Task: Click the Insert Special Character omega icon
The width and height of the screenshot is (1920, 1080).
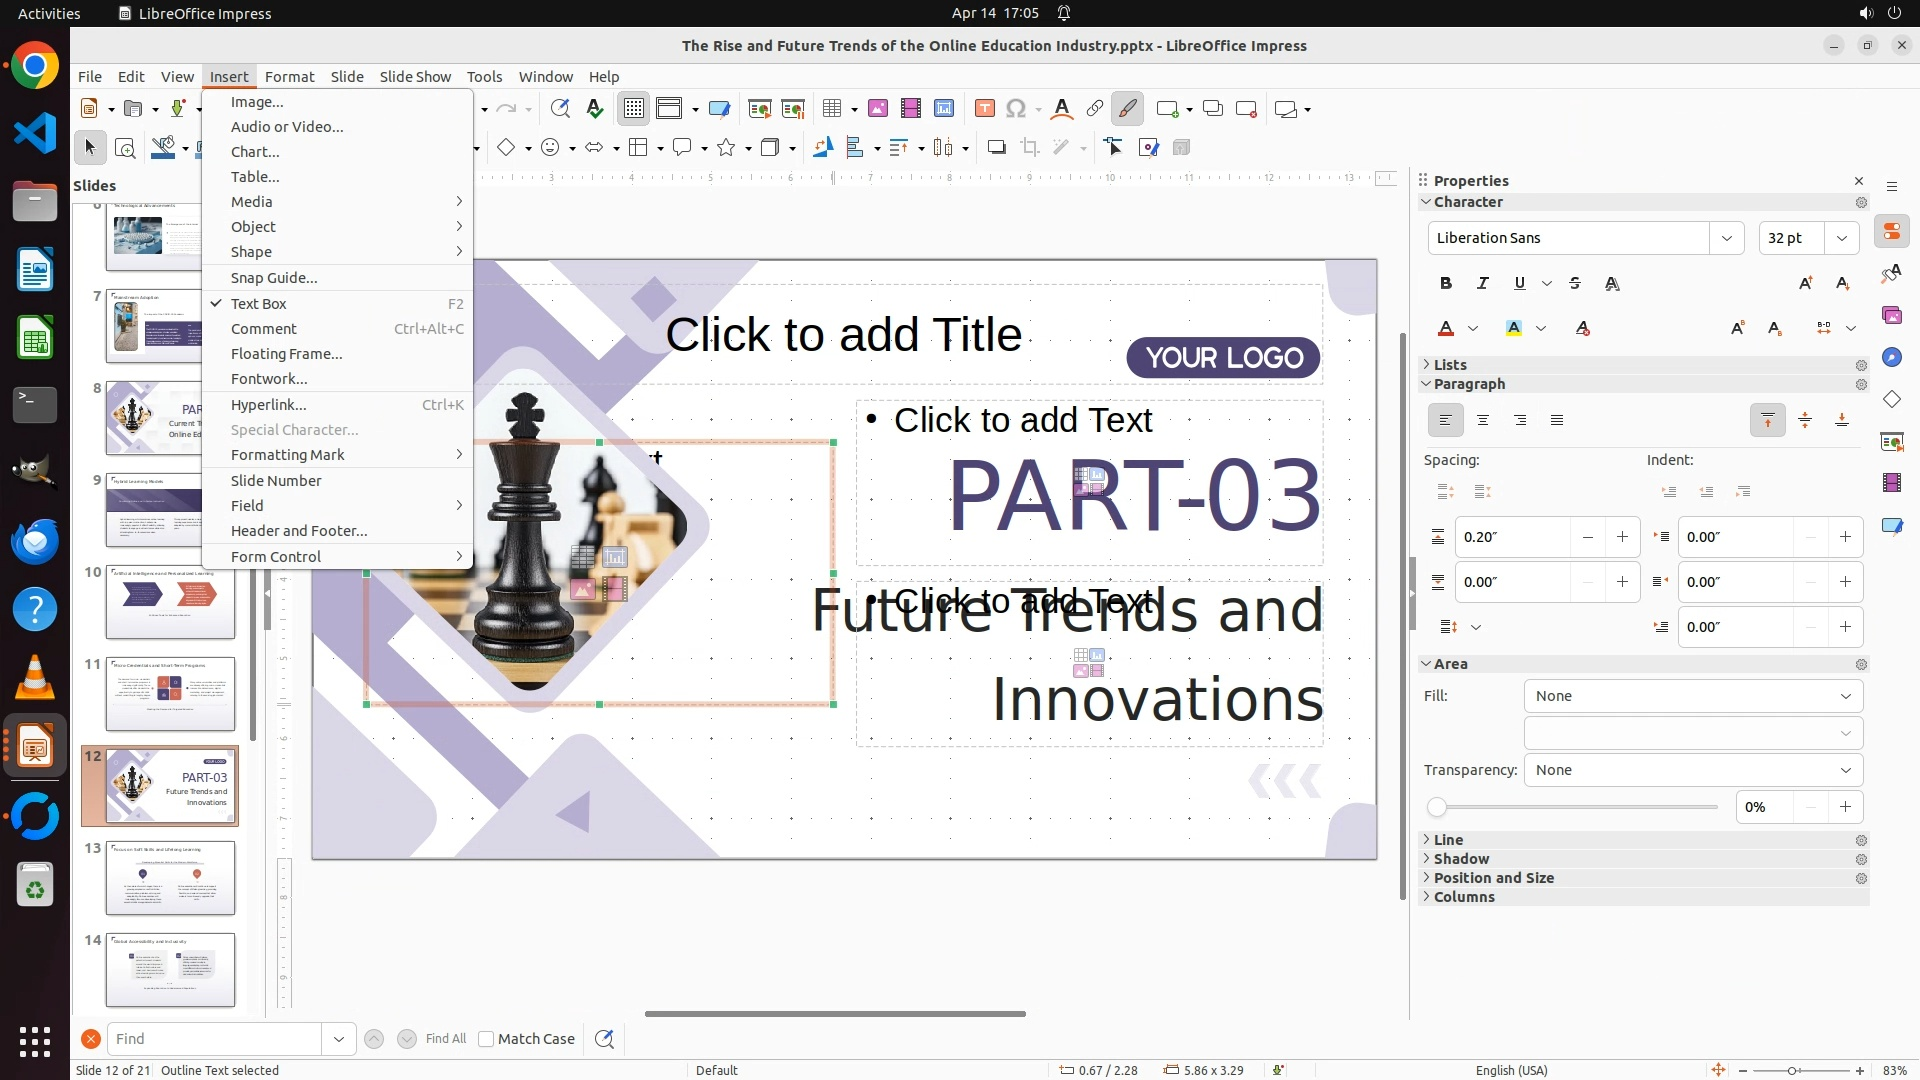Action: click(x=1016, y=109)
